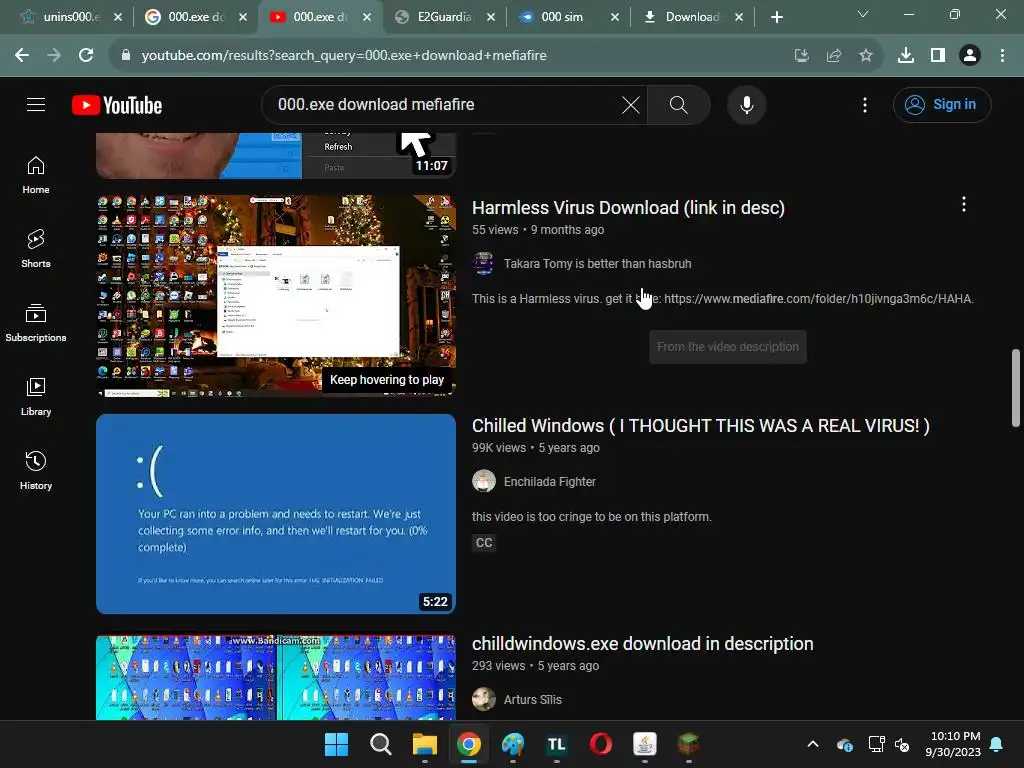Open Harmless Virus Download video title
Viewport: 1024px width, 768px height.
tap(628, 208)
